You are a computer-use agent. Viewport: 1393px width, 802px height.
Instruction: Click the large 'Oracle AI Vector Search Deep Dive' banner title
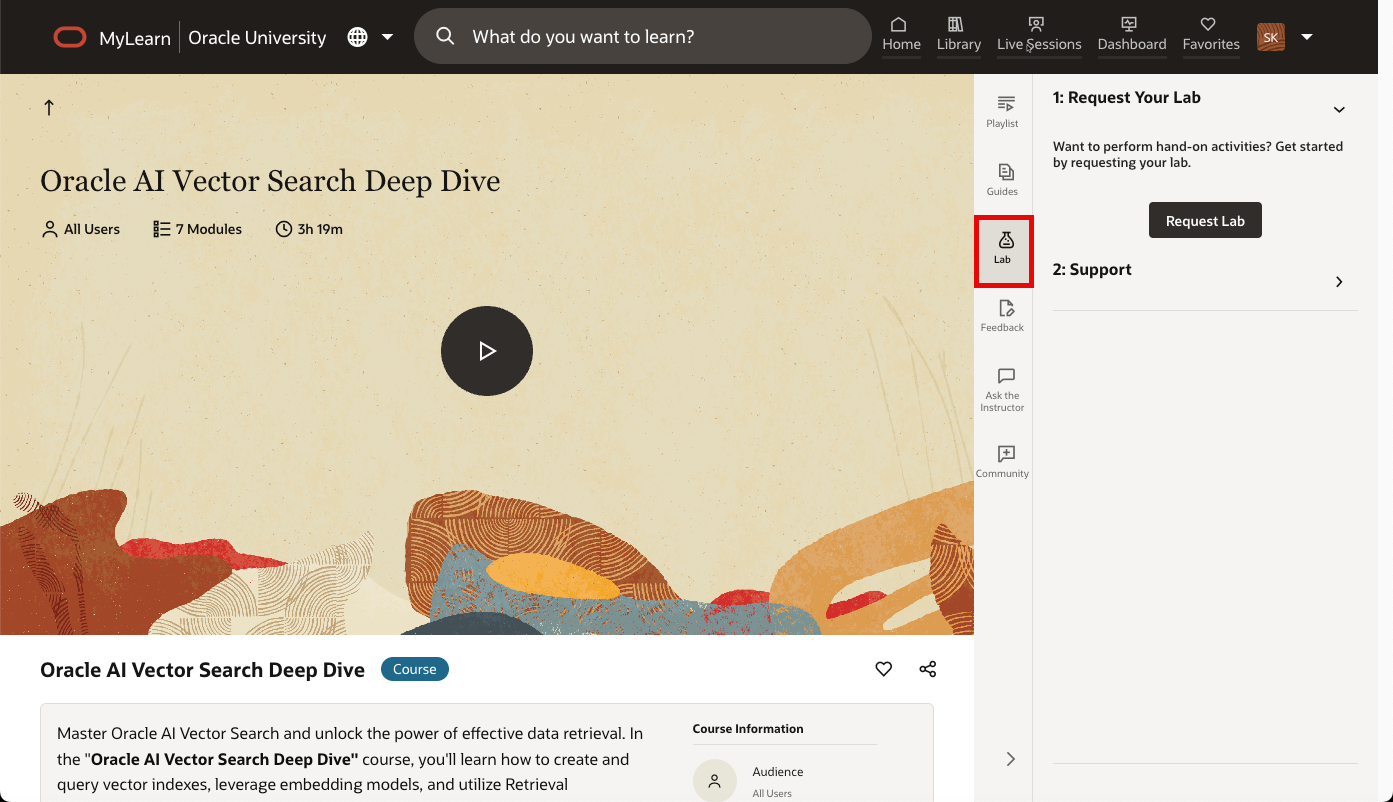(x=270, y=181)
